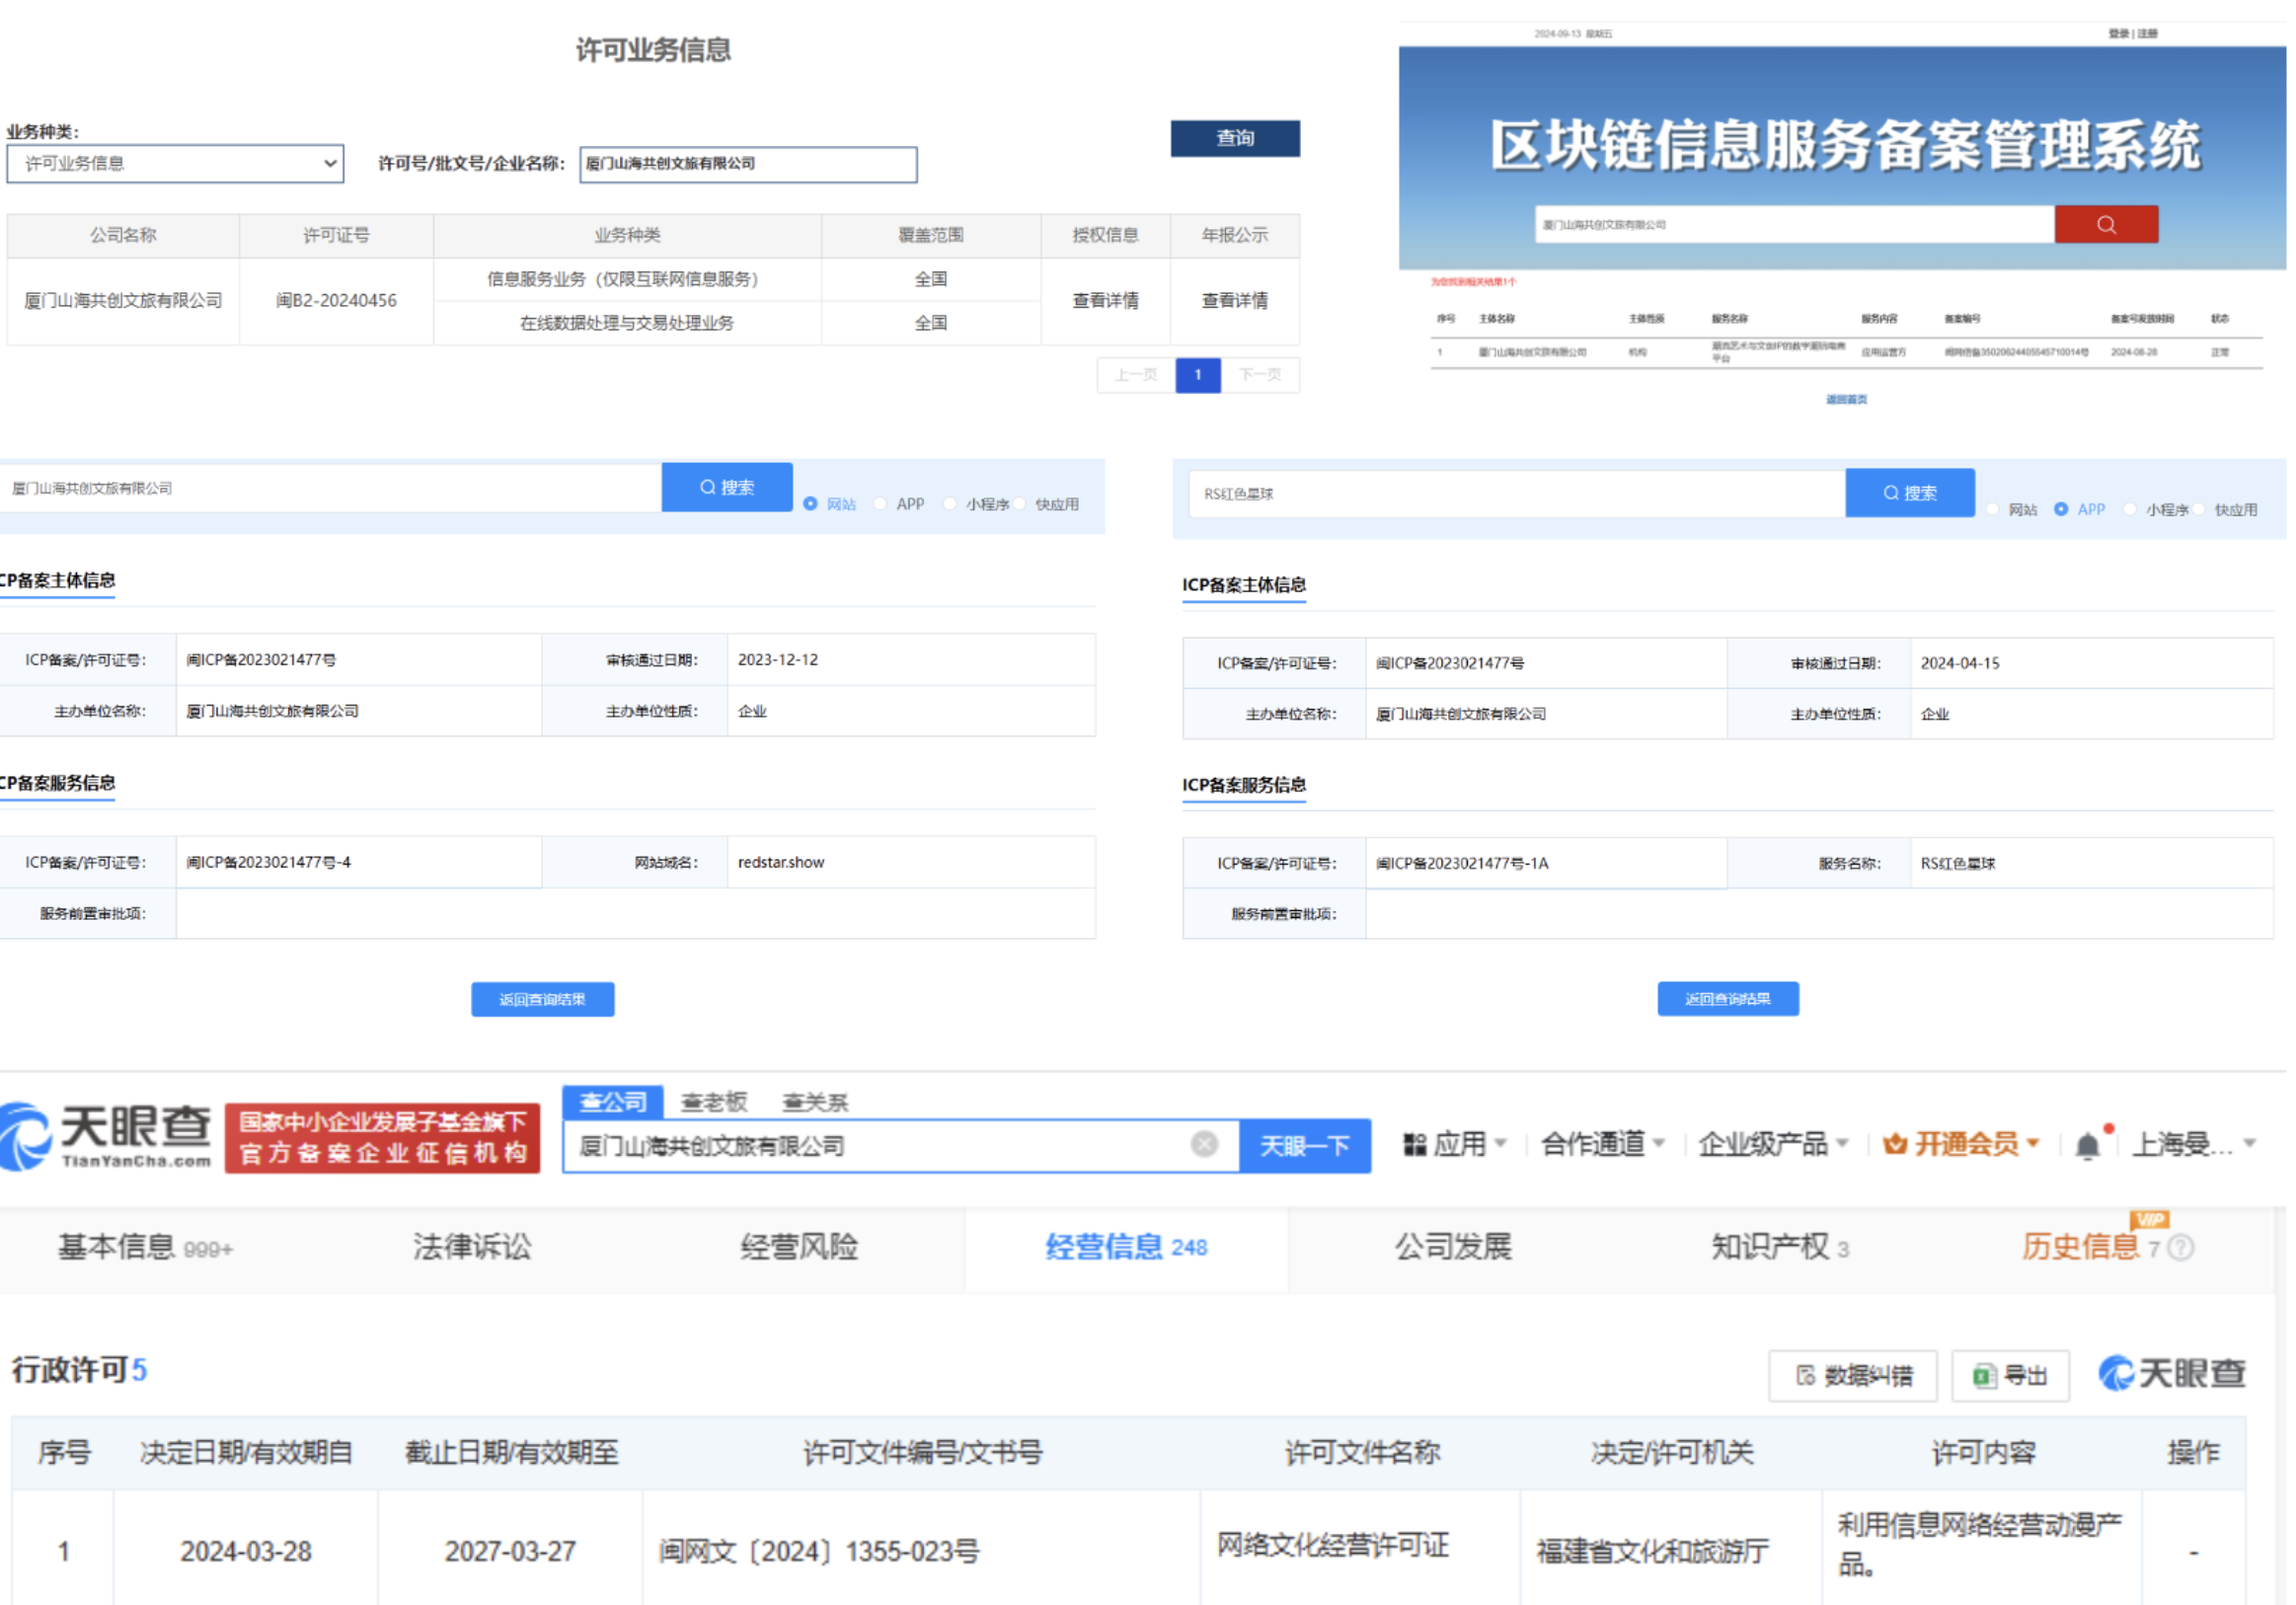2296x1605 pixels.
Task: Focus the RS红色星球 search input
Action: pyautogui.click(x=1517, y=494)
